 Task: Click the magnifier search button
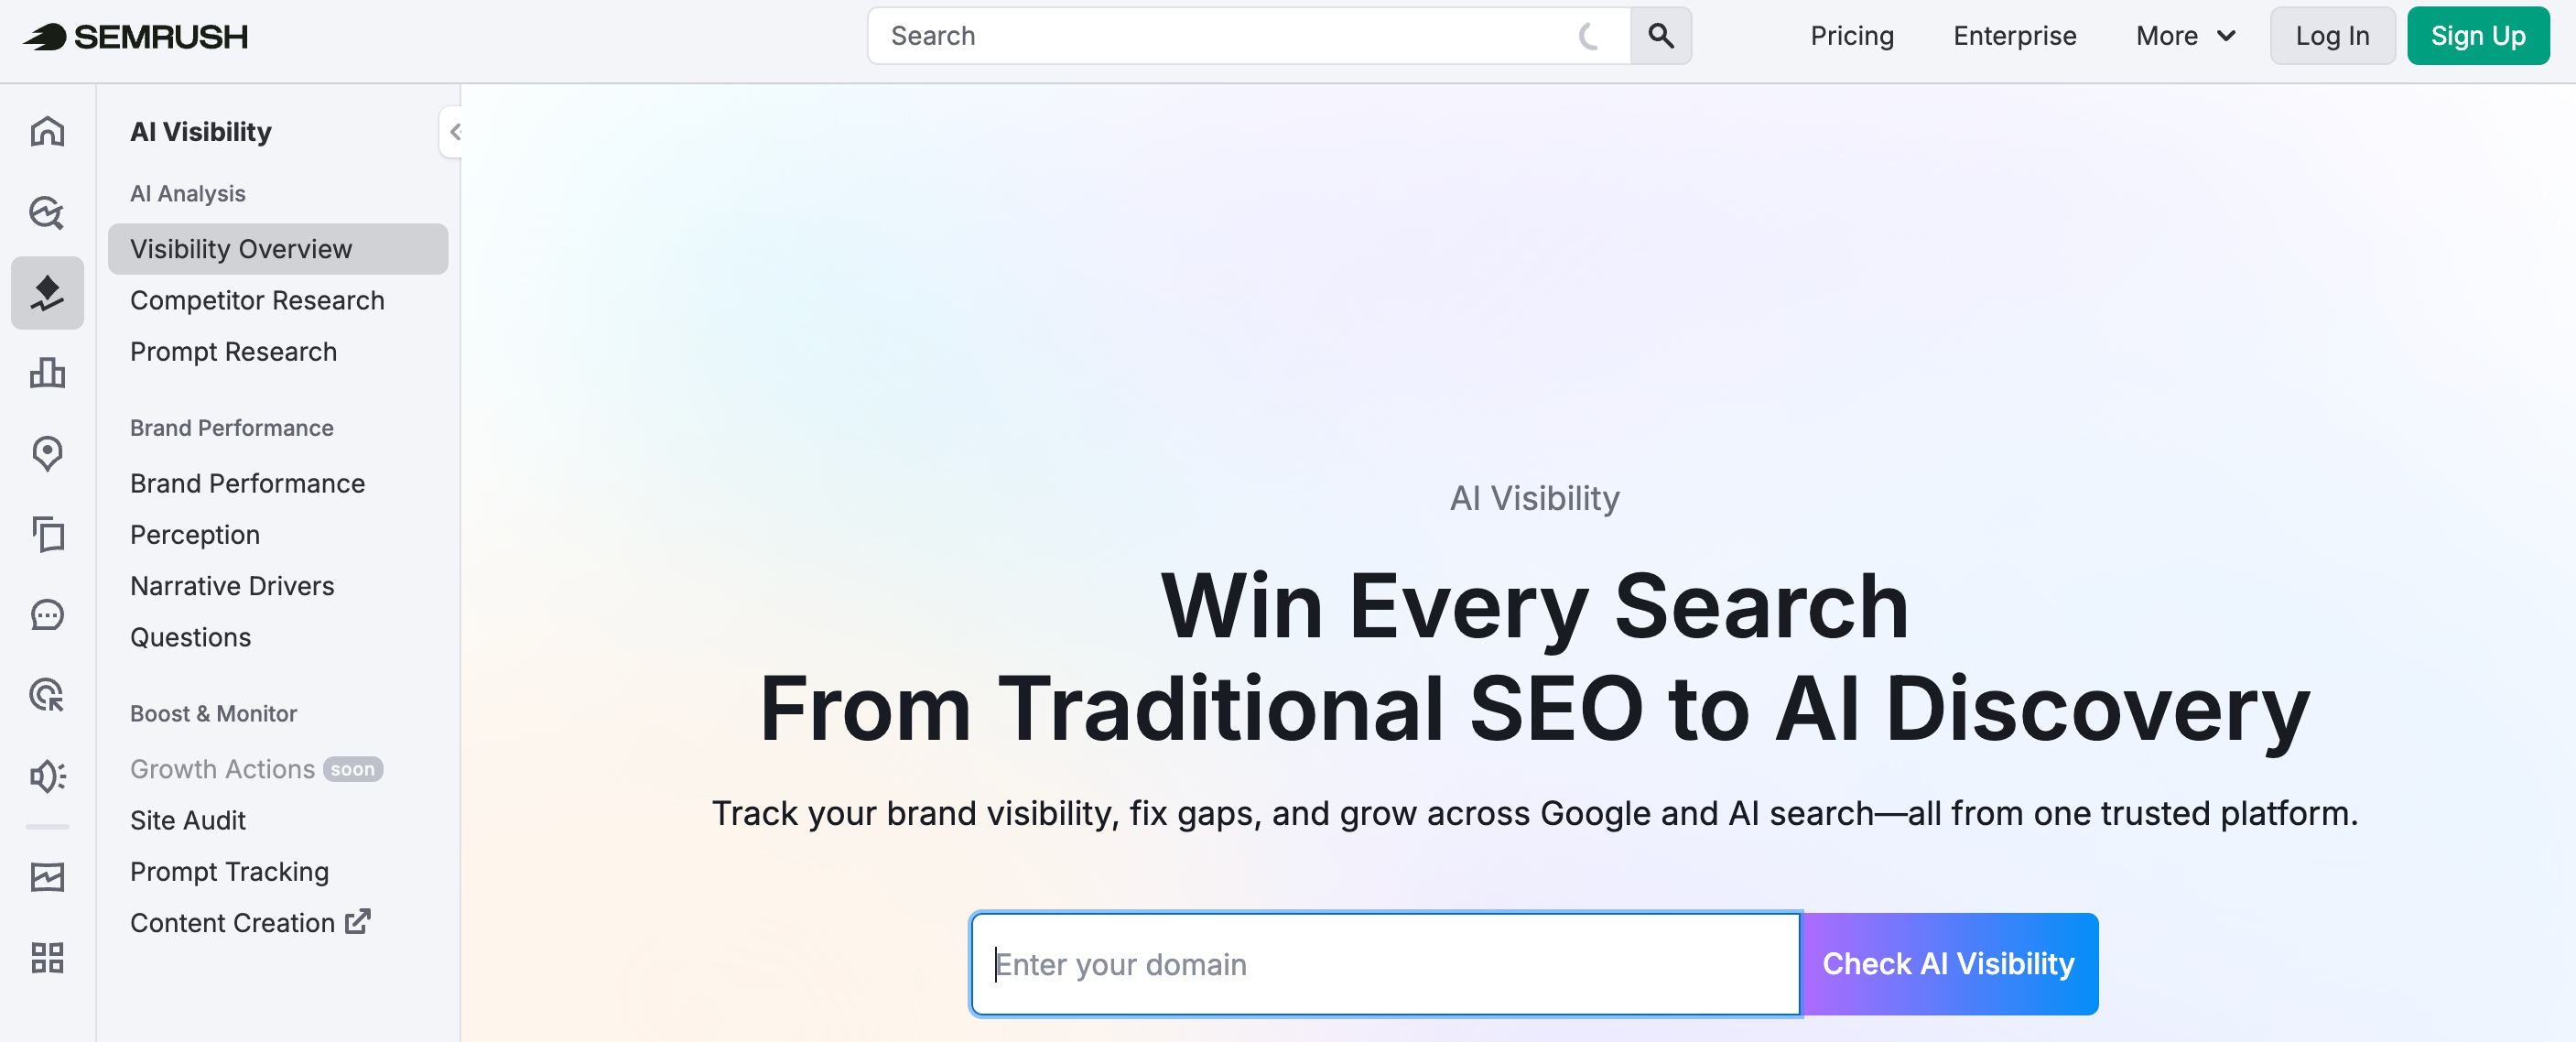(x=1660, y=36)
